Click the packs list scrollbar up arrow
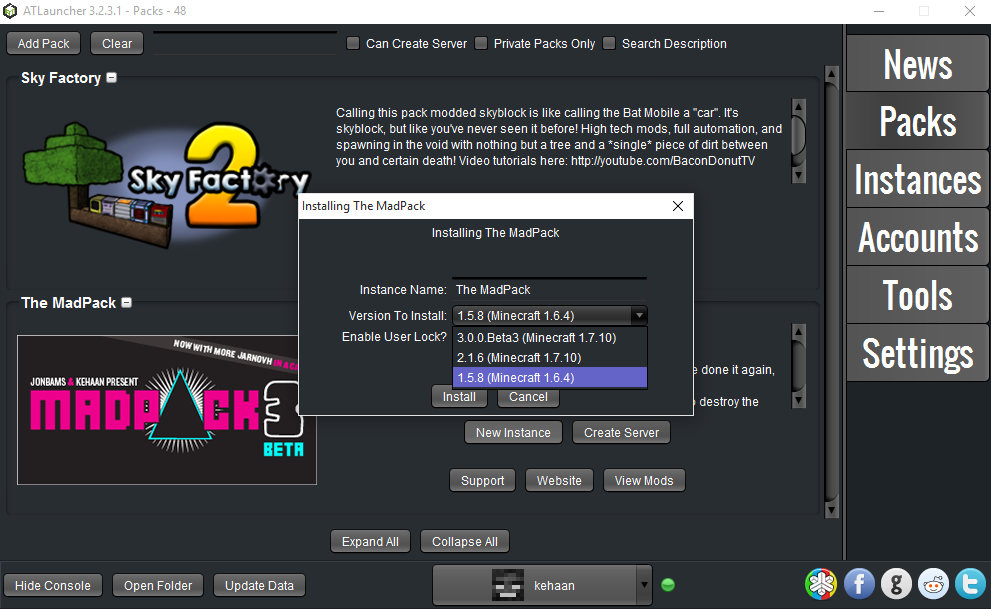 [x=832, y=74]
